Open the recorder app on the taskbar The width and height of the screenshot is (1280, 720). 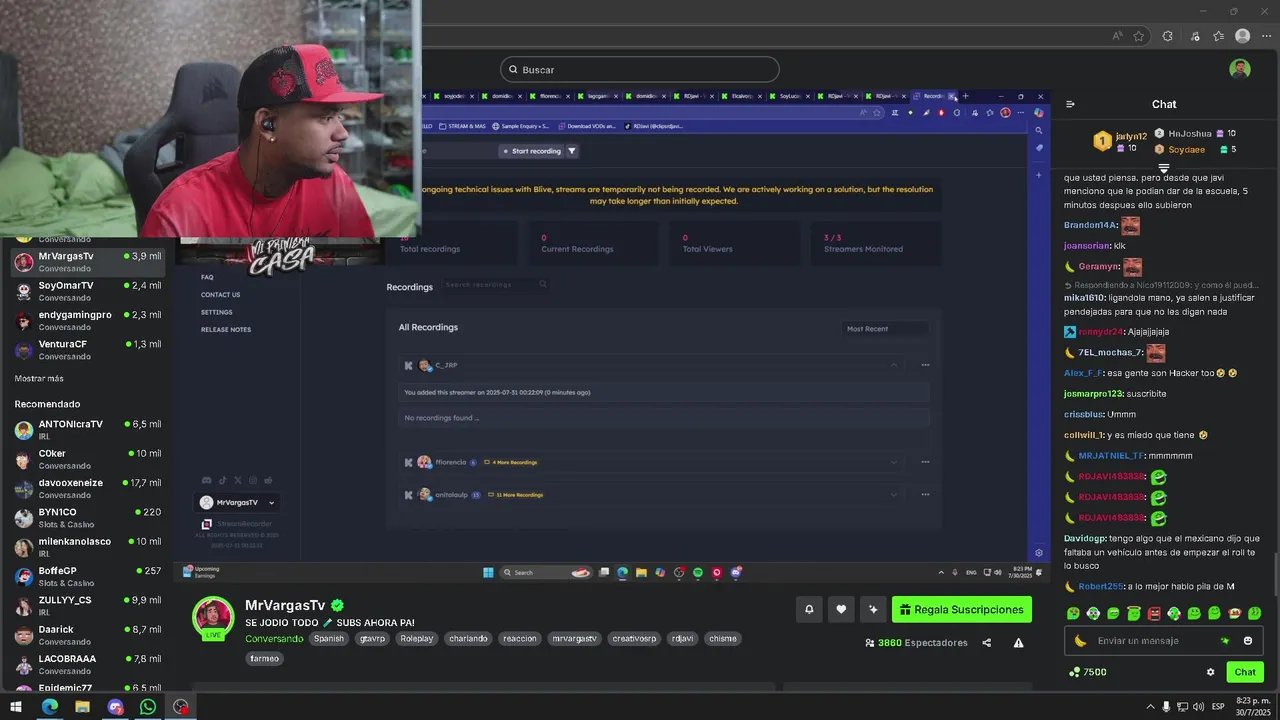tap(181, 707)
